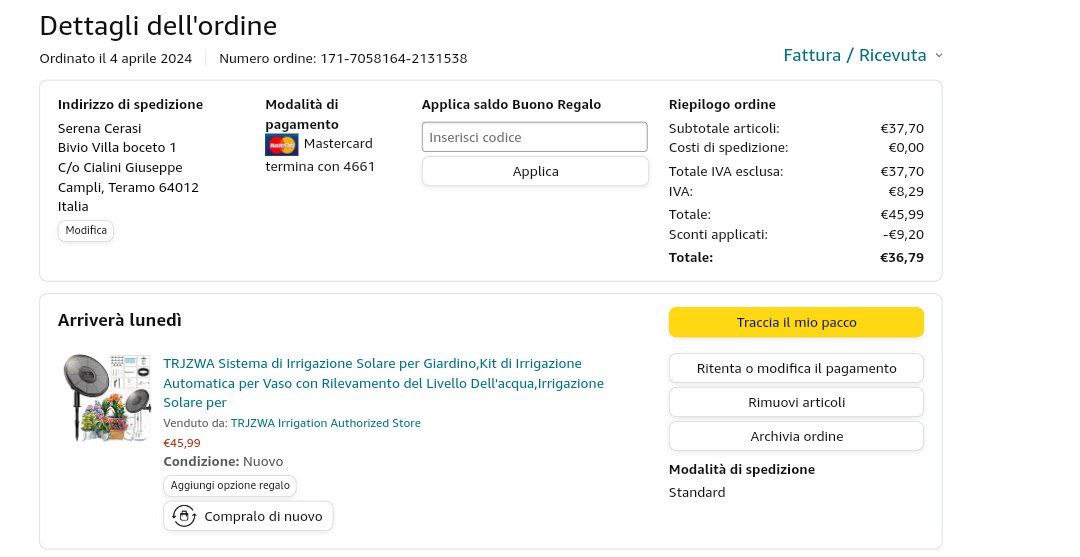Visit TRJZWA Irrigation Authorized Store seller page
The width and height of the screenshot is (1080, 557).
[325, 423]
